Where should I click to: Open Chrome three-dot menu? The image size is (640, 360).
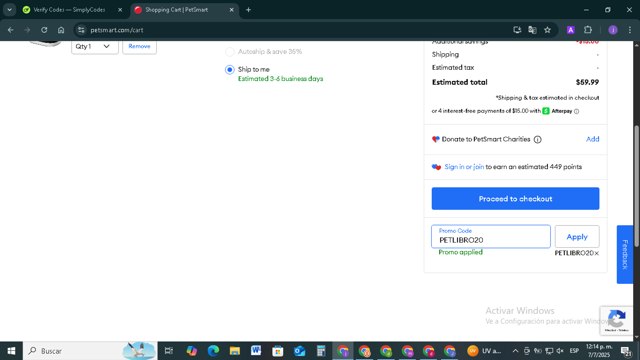(629, 30)
